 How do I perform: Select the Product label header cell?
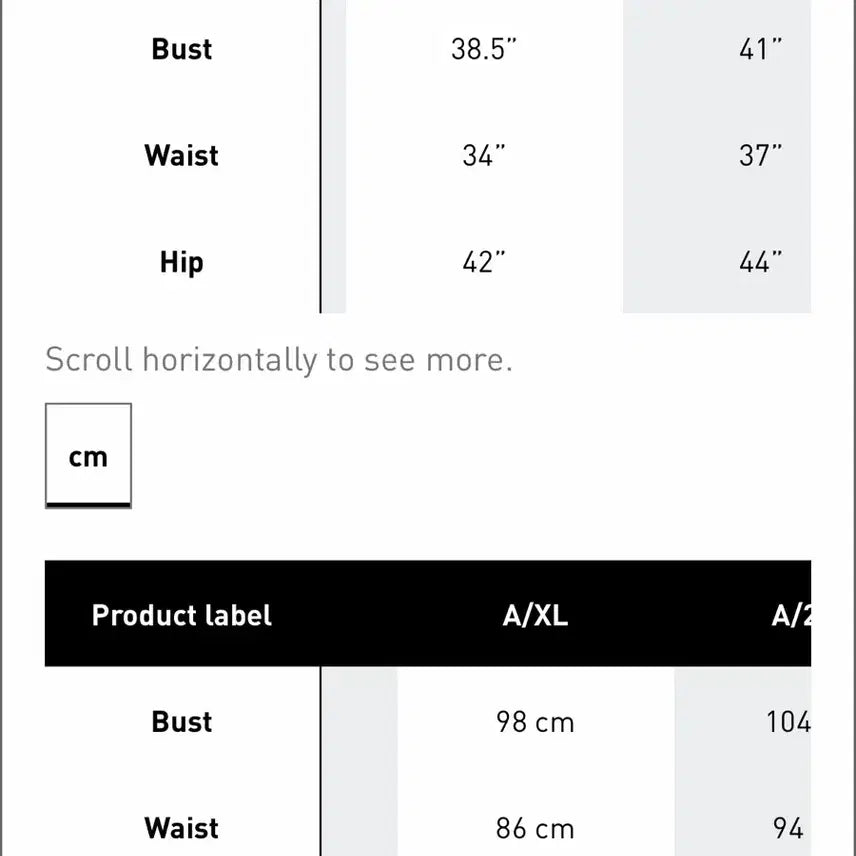182,615
